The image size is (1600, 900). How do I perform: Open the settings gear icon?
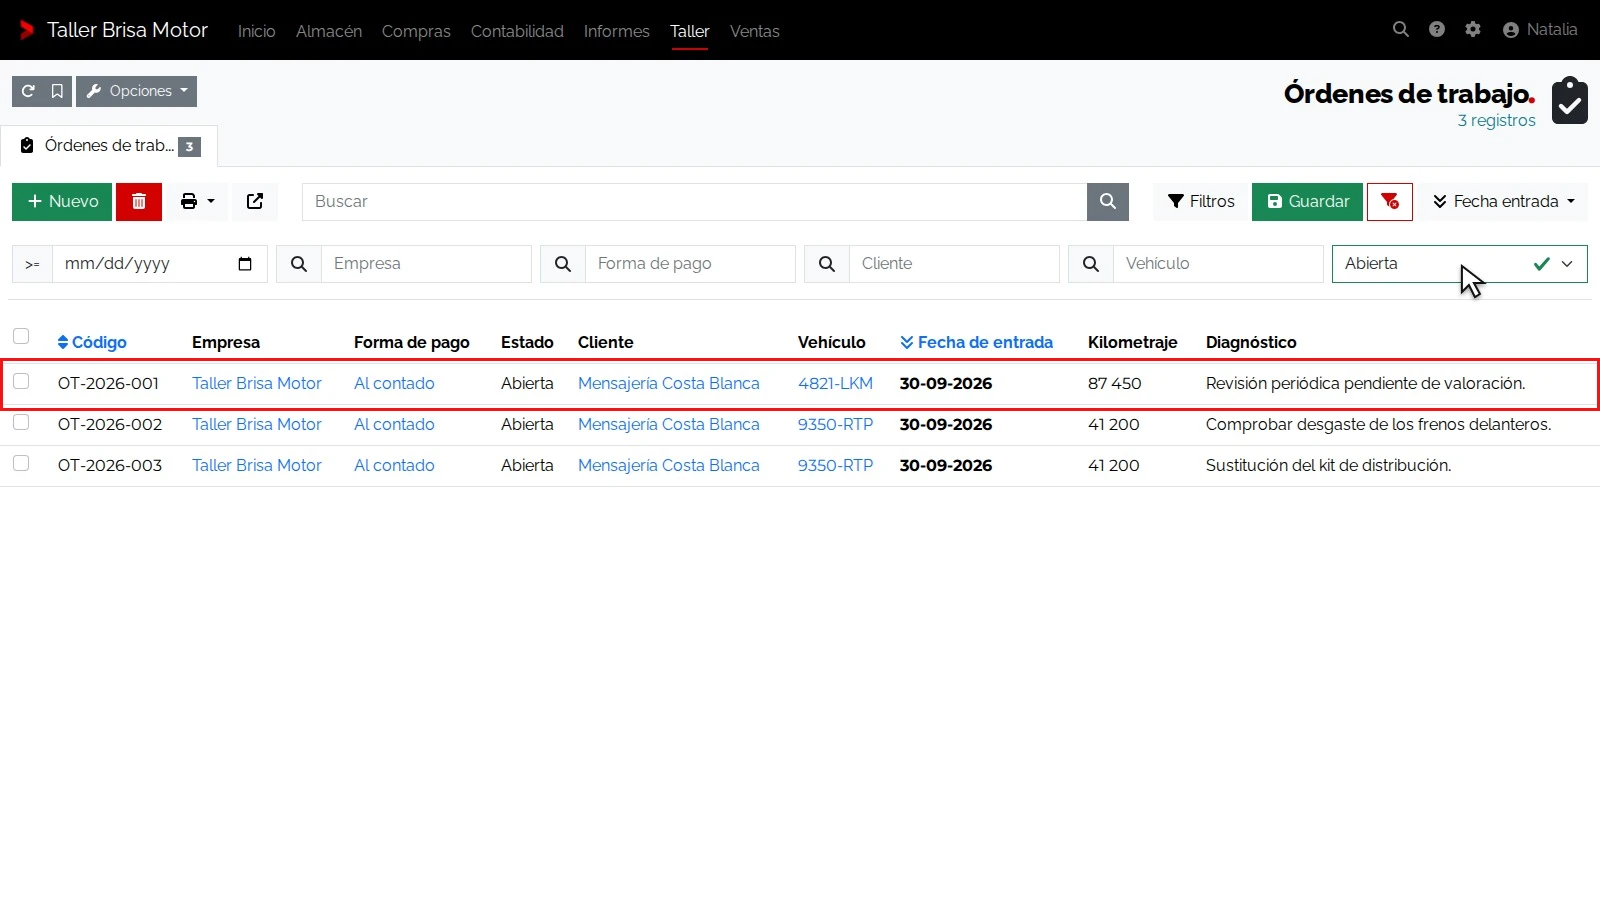1473,30
